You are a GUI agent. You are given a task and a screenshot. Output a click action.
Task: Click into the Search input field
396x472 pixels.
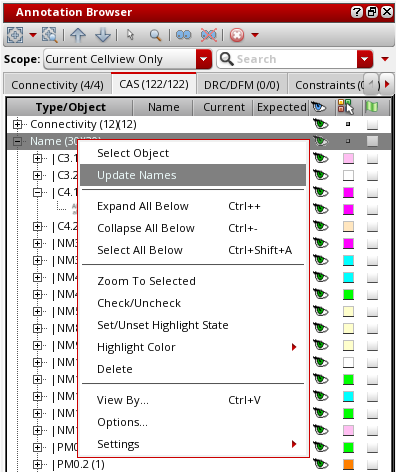(x=295, y=59)
